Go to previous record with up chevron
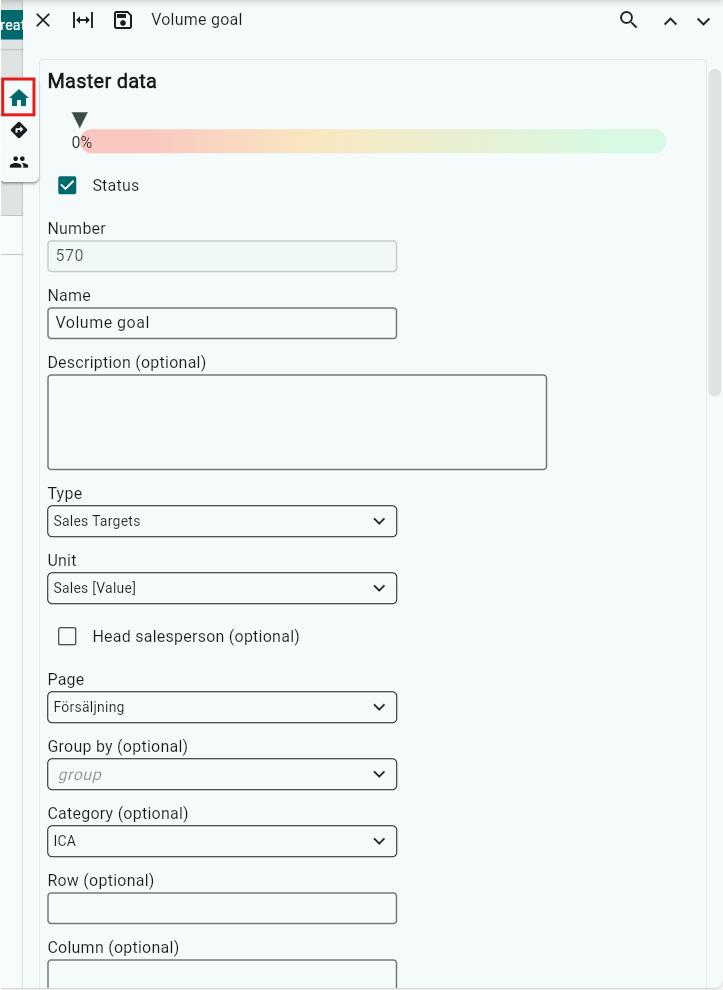This screenshot has height=990, width=723. click(x=671, y=21)
